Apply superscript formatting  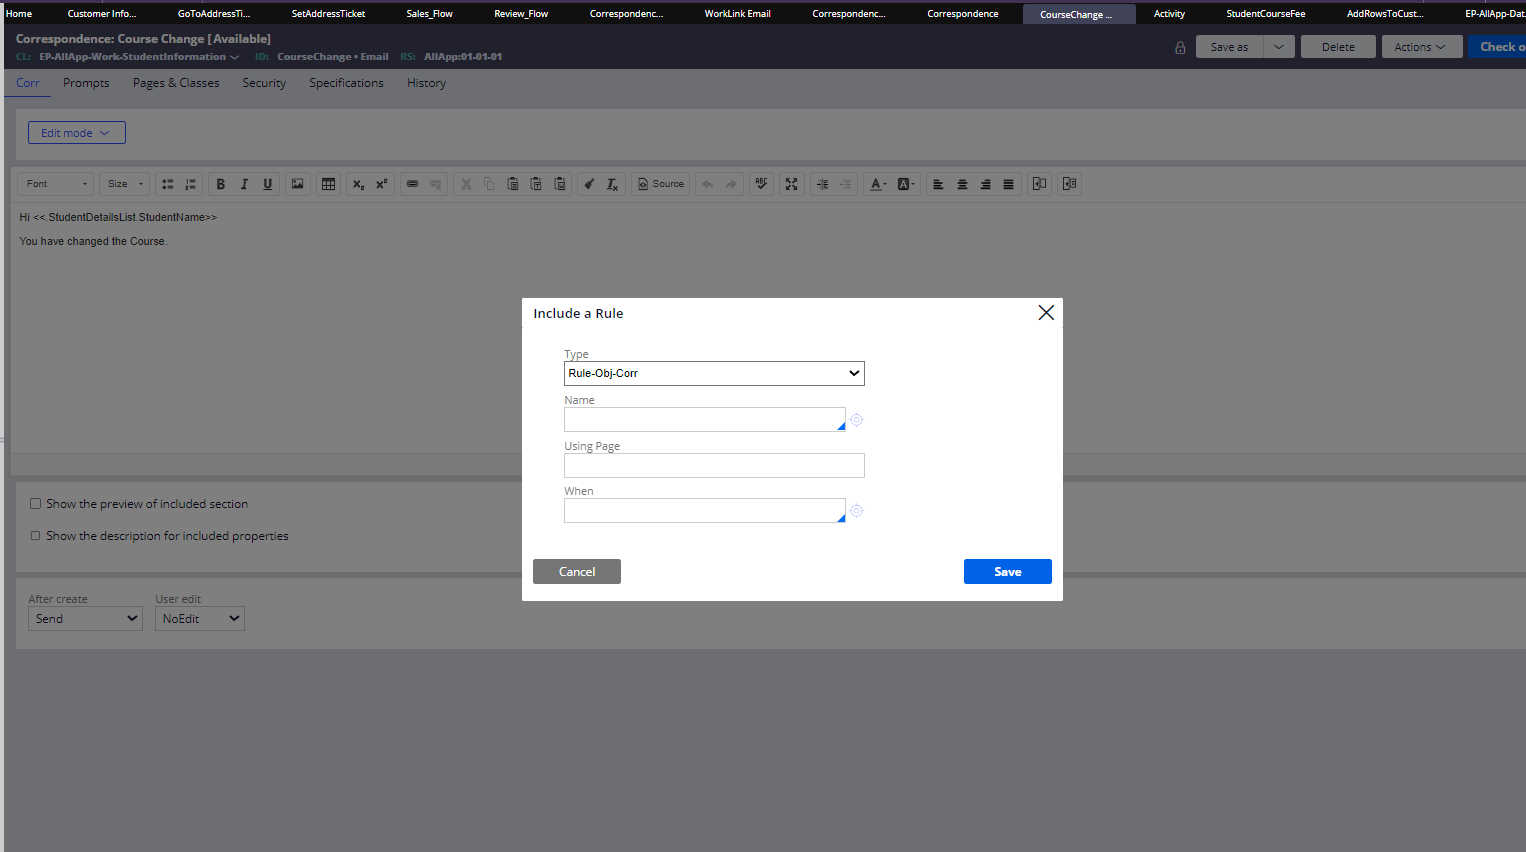click(x=381, y=184)
